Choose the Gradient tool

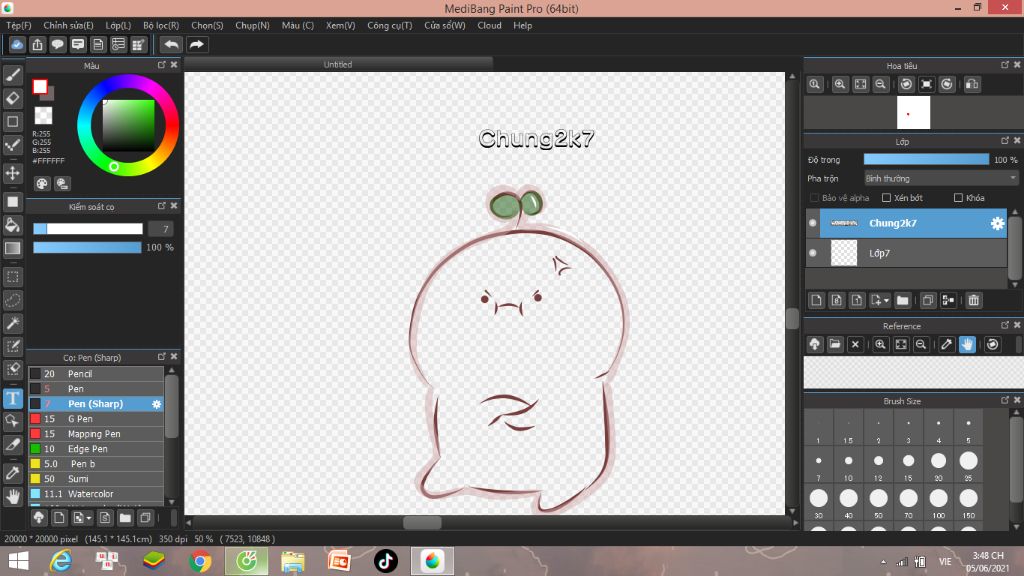coord(12,248)
